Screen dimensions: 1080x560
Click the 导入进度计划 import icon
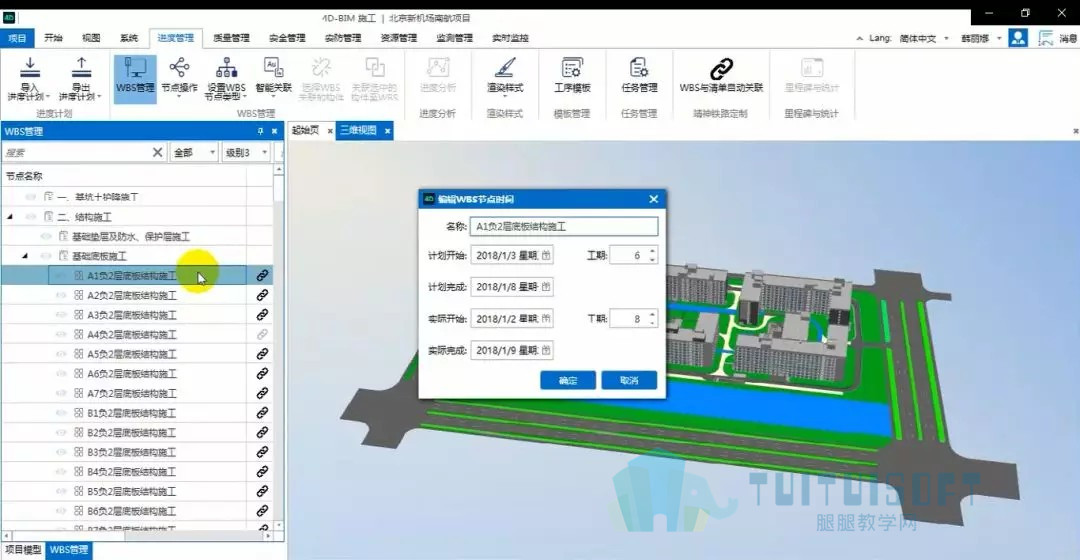pyautogui.click(x=29, y=68)
